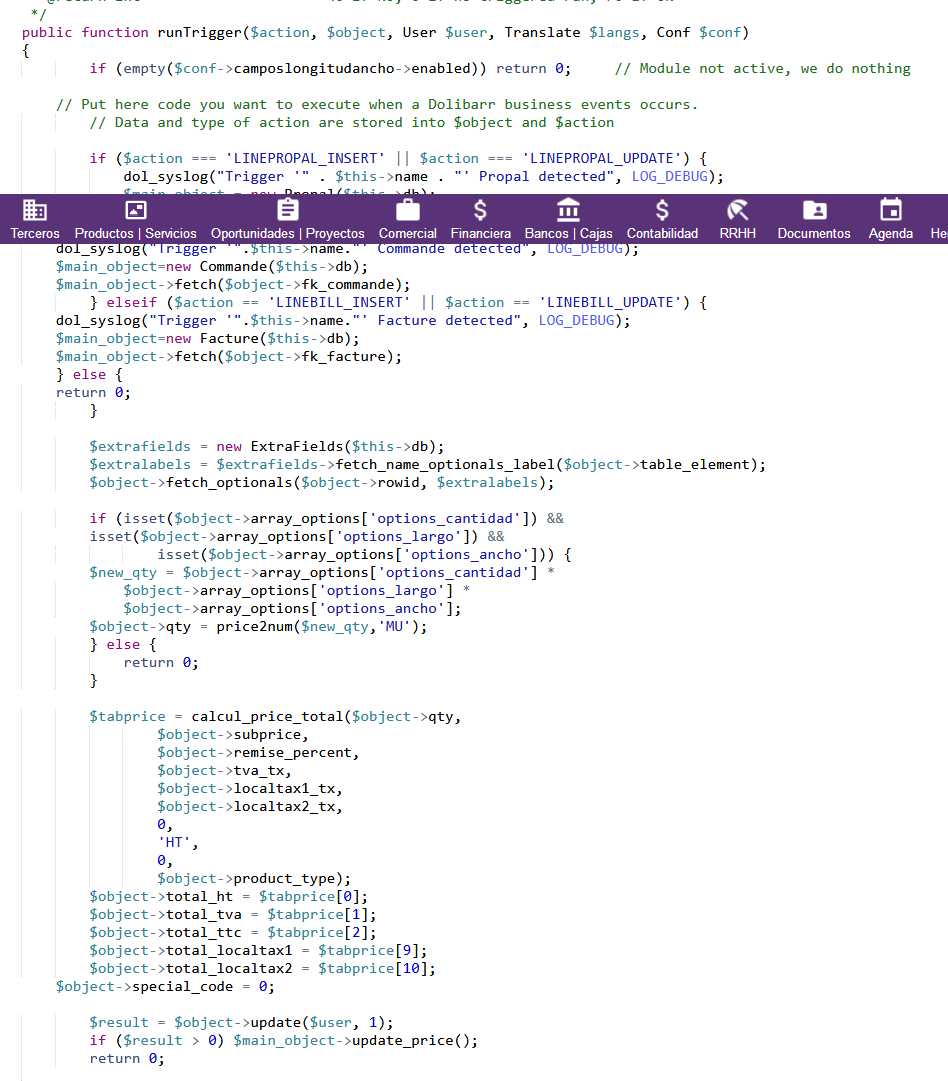Screen dimensions: 948x1081
Task: Select the Oportunidades | Proyectos menu label
Action: [288, 234]
